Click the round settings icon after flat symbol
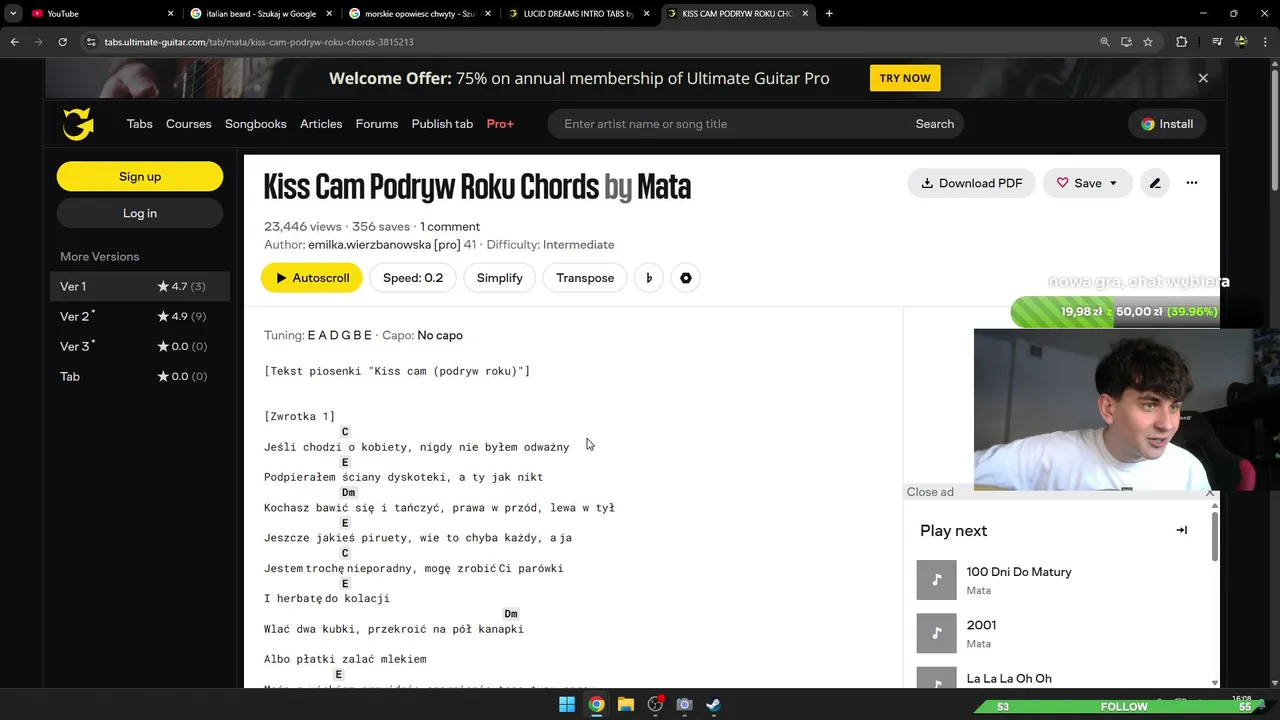1280x720 pixels. 686,278
